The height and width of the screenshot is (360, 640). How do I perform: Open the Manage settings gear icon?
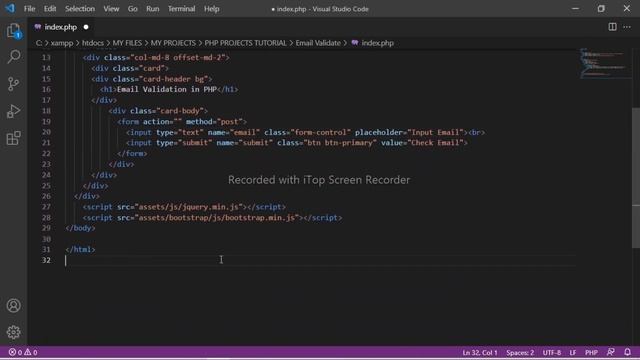click(13, 332)
